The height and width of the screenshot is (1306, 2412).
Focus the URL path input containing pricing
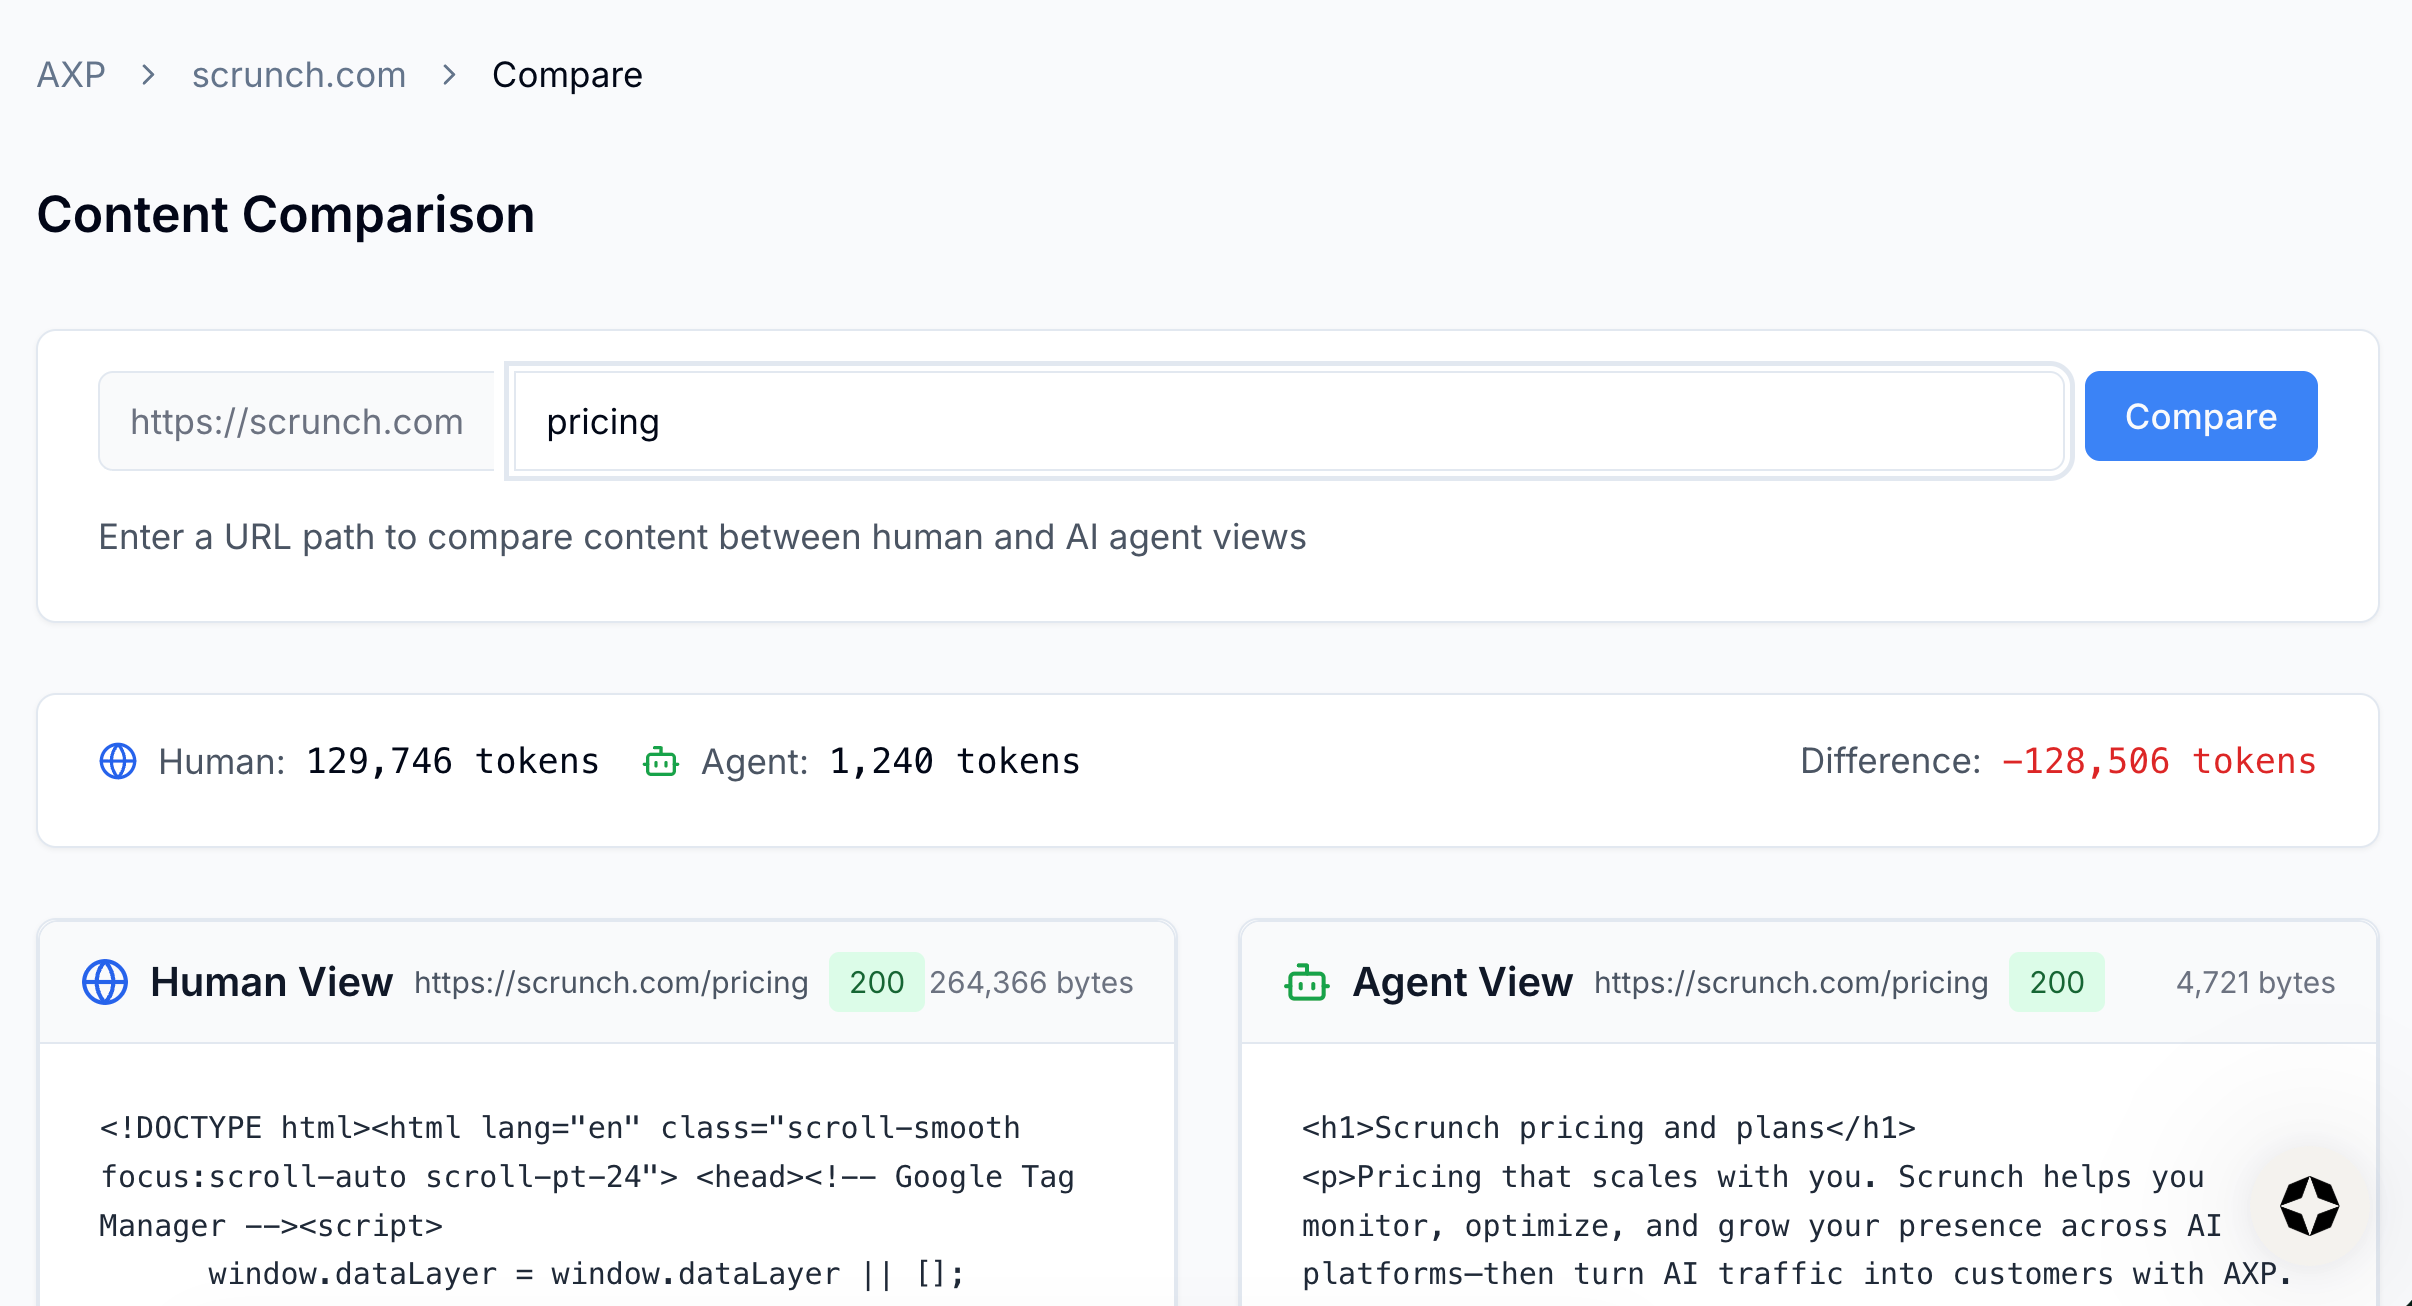(1289, 421)
